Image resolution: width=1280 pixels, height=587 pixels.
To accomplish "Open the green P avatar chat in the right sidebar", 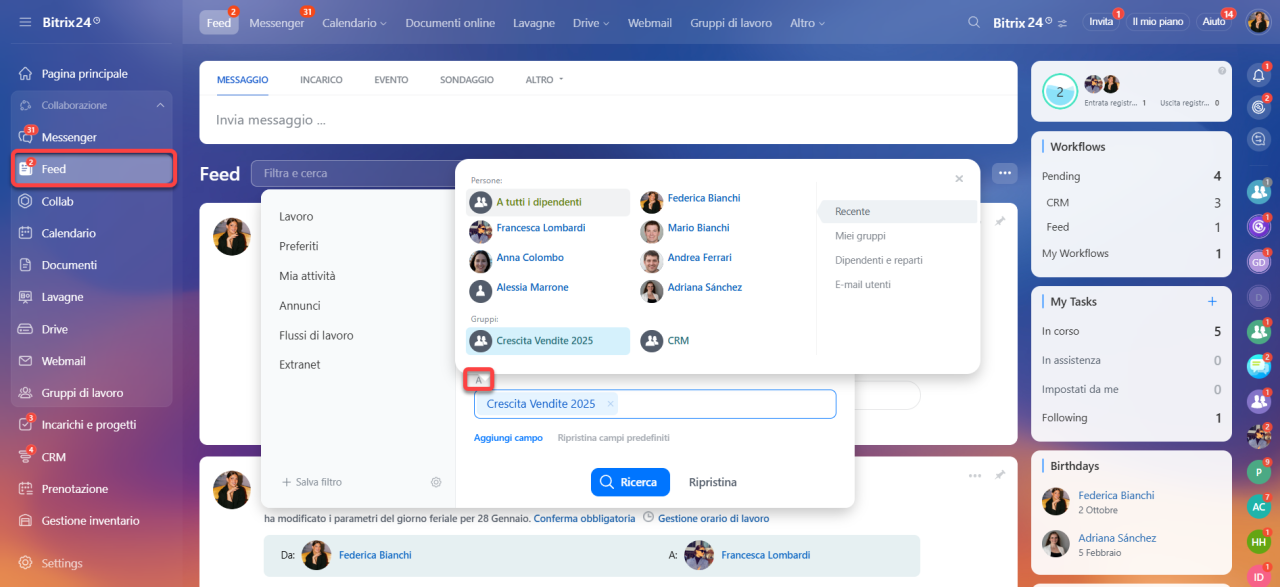I will point(1259,472).
